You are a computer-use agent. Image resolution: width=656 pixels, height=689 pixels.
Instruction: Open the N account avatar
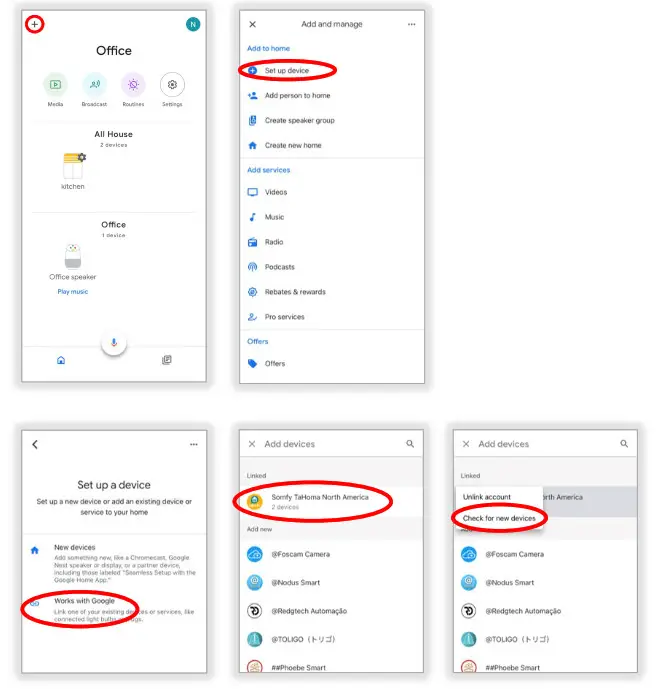(193, 24)
